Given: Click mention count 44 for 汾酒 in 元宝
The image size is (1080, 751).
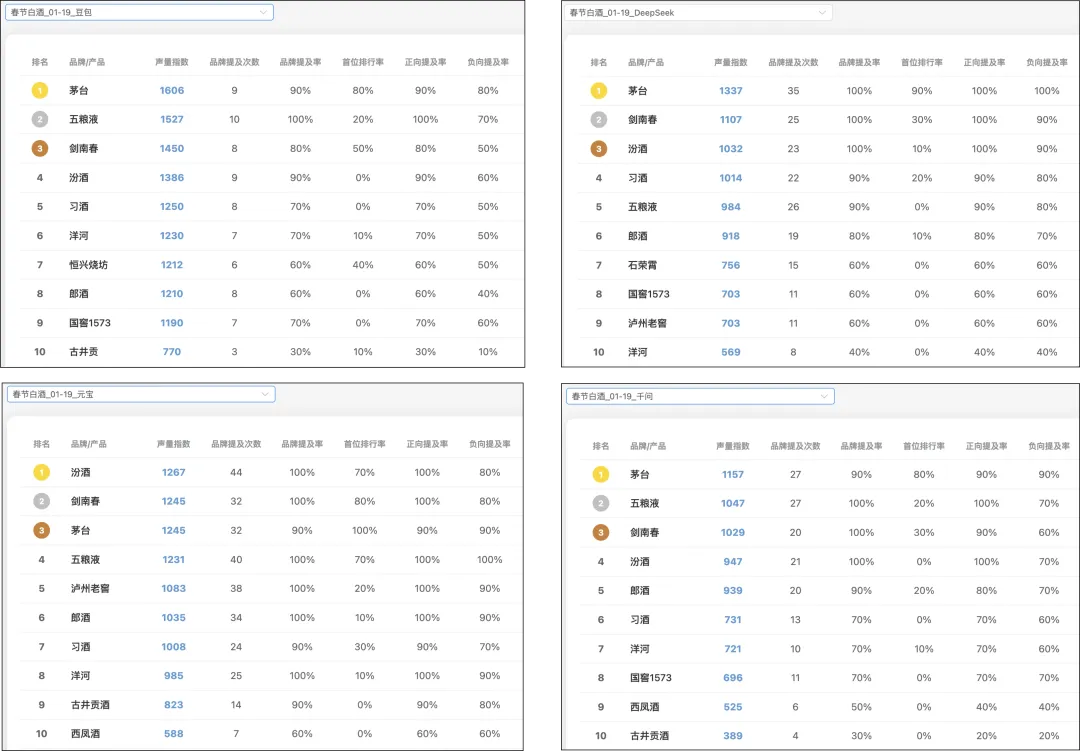Looking at the screenshot, I should click(x=236, y=473).
